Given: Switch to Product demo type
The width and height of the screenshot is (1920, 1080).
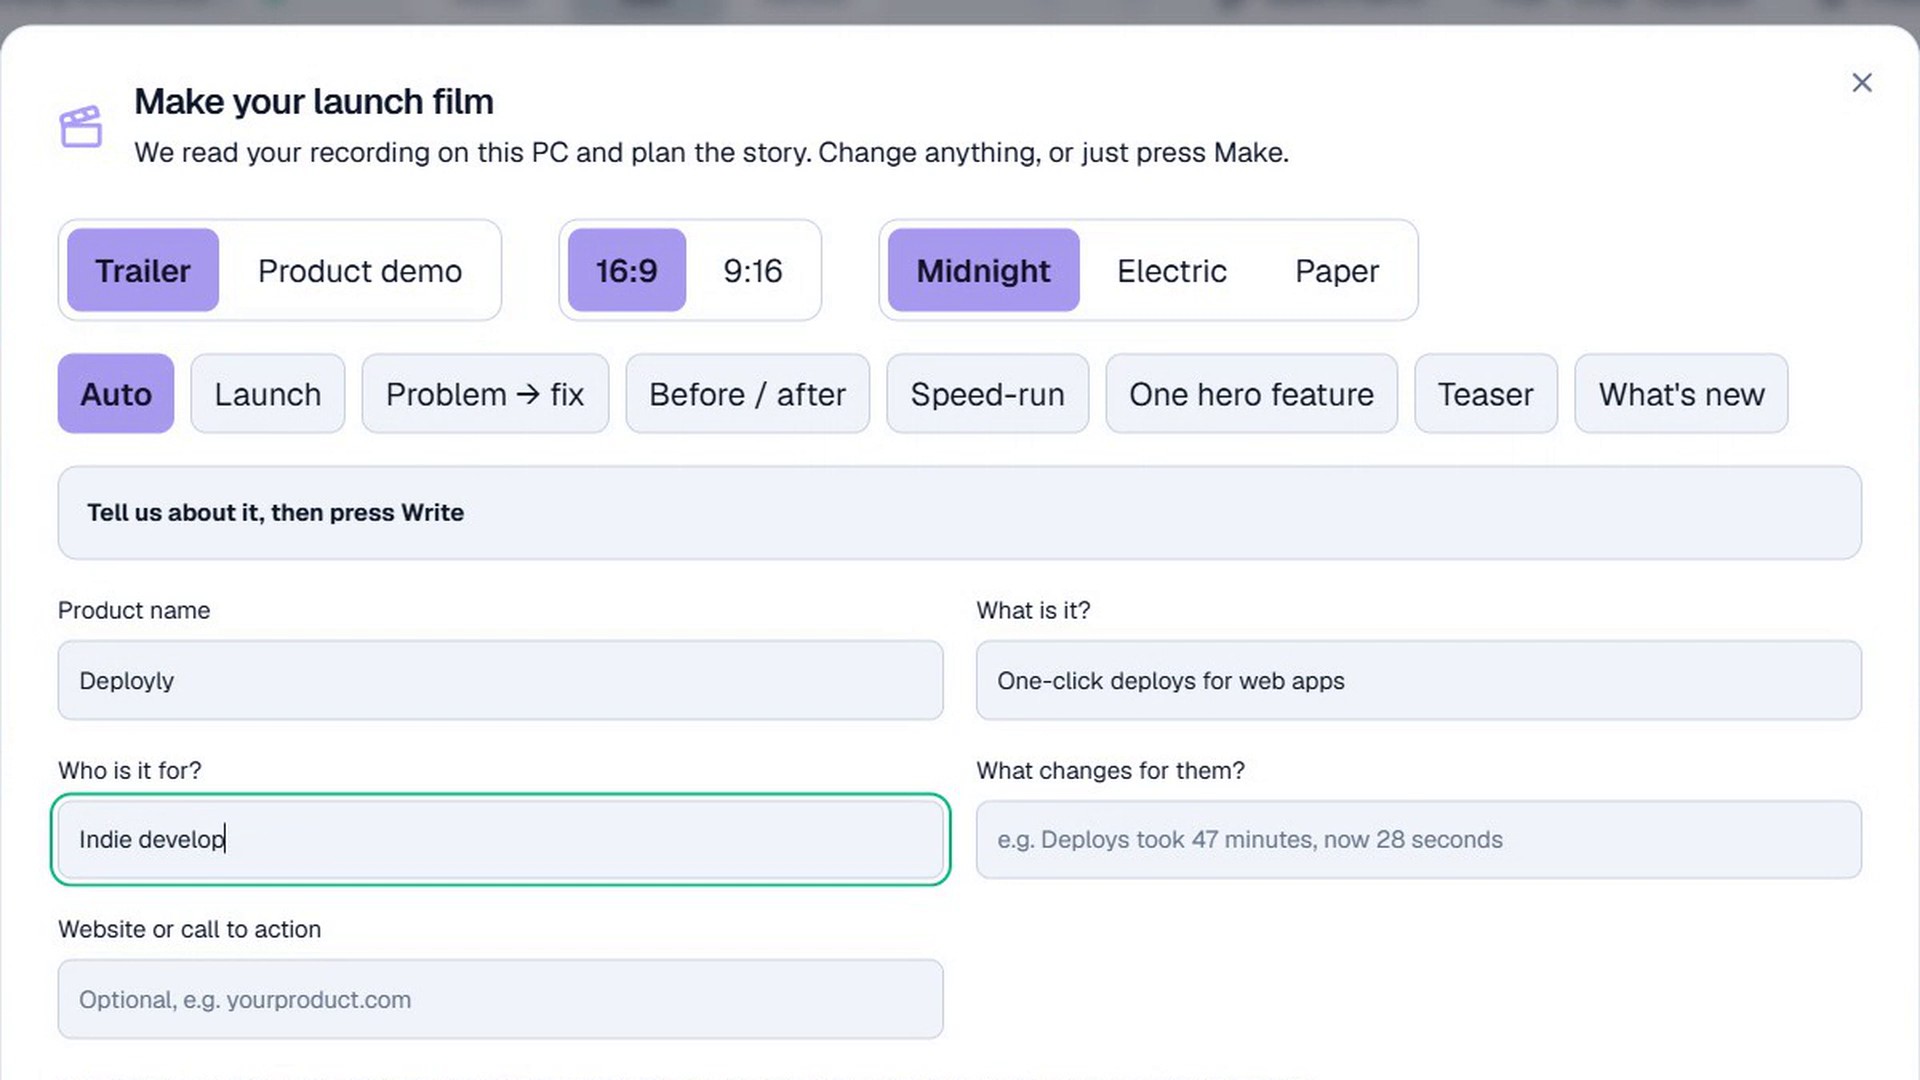Looking at the screenshot, I should pos(360,270).
